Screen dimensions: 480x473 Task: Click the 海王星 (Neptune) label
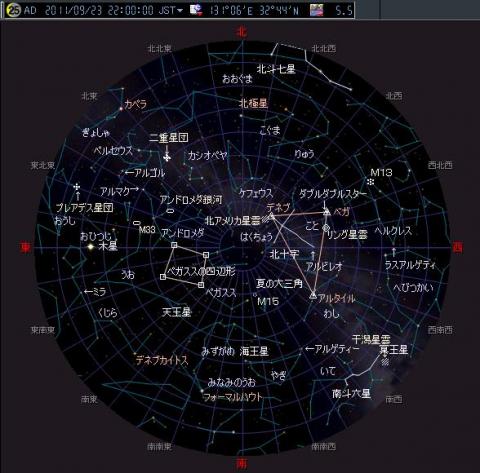(254, 351)
